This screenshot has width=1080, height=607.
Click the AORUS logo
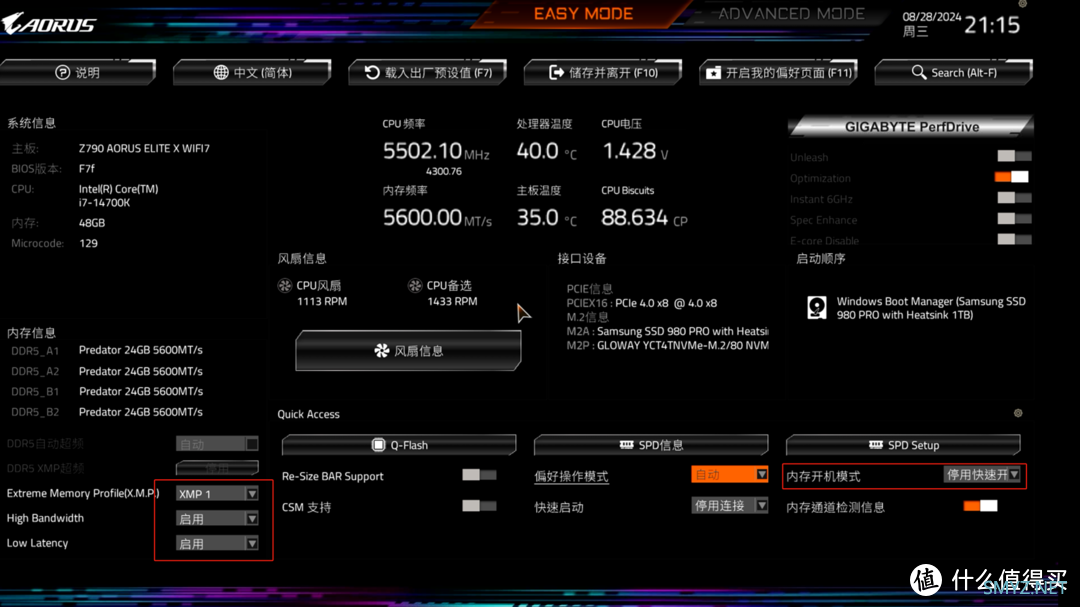(49, 24)
